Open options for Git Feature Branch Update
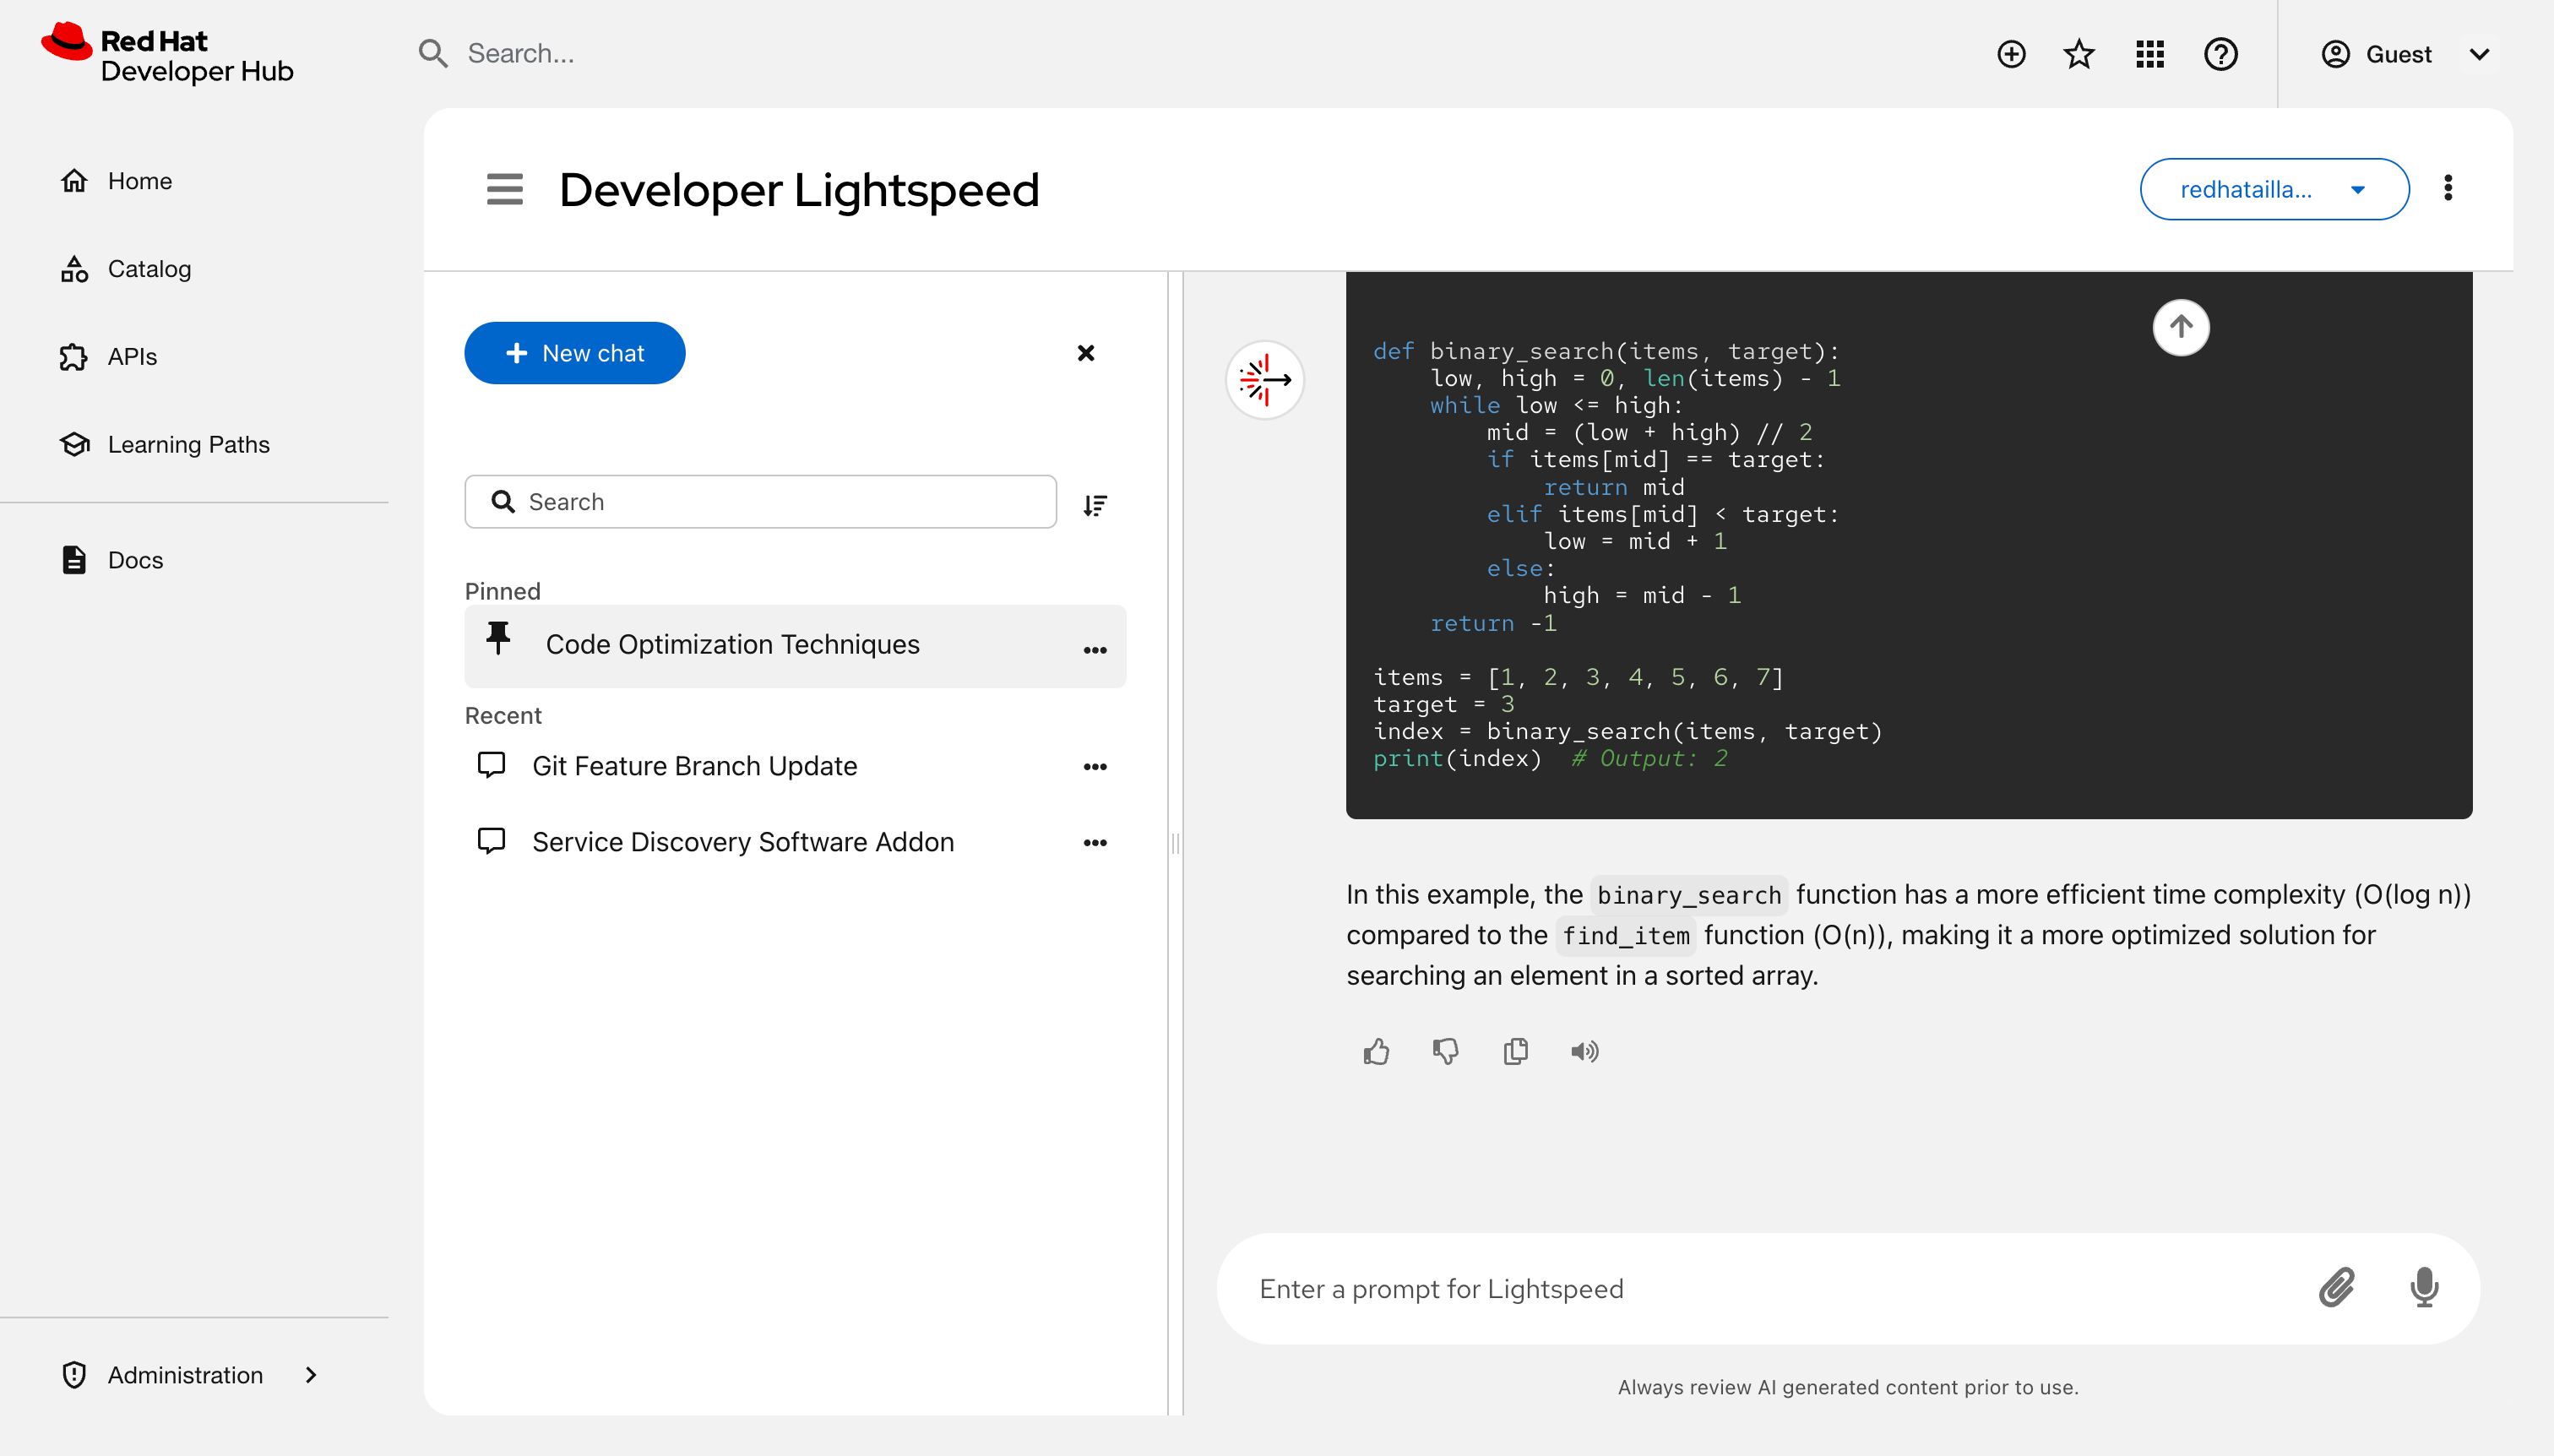The width and height of the screenshot is (2554, 1456). 1095,766
